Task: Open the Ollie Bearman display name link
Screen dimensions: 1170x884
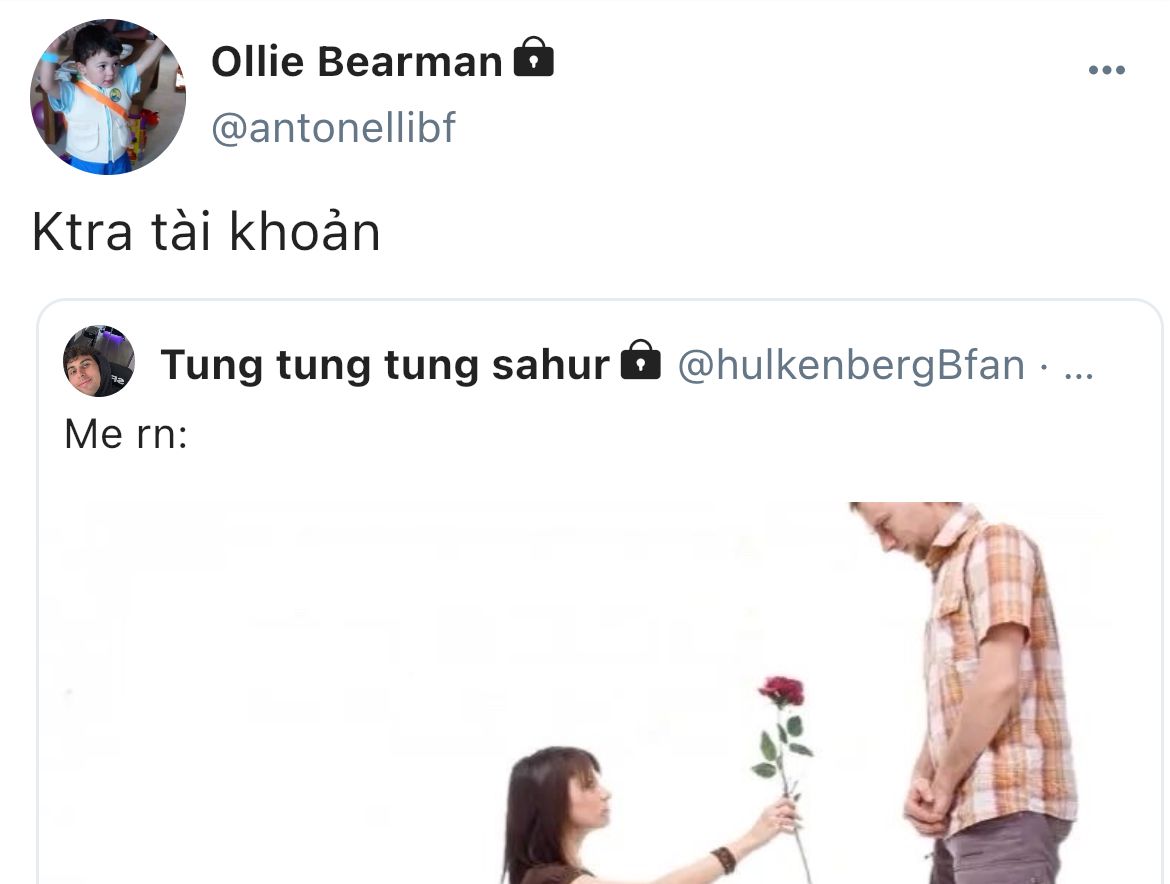Action: click(357, 61)
